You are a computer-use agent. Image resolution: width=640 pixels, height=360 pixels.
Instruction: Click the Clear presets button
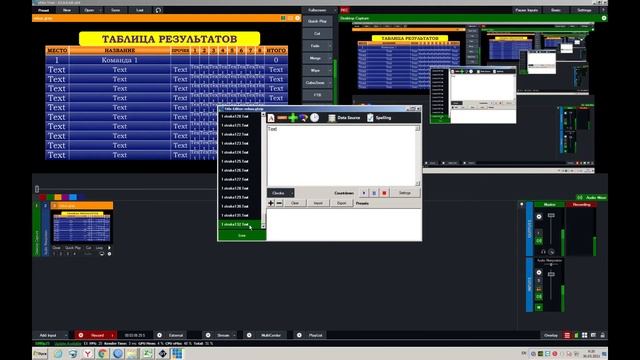coord(295,203)
